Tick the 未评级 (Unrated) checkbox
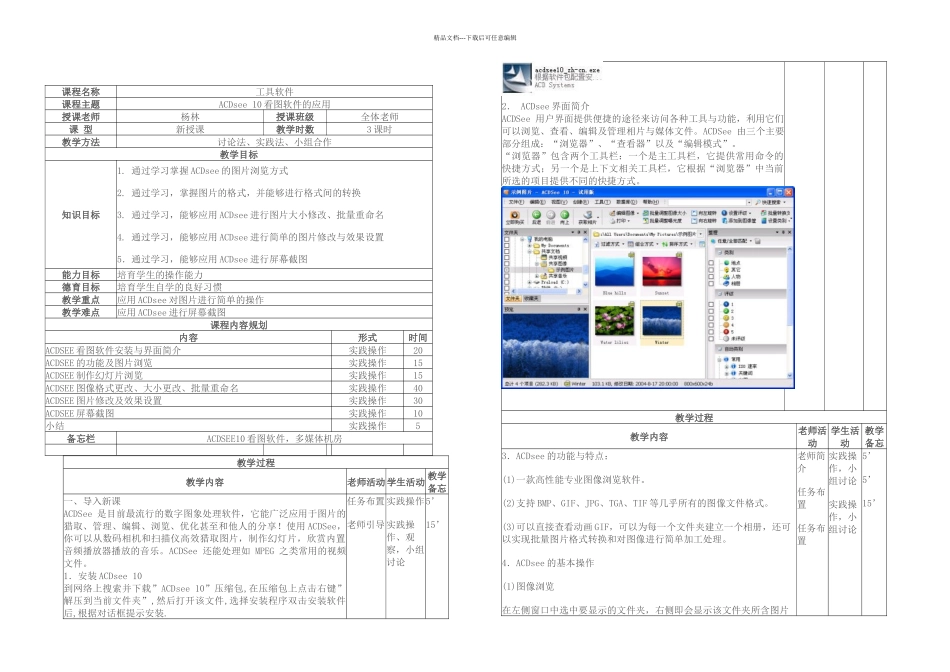The image size is (950, 672). [711, 339]
